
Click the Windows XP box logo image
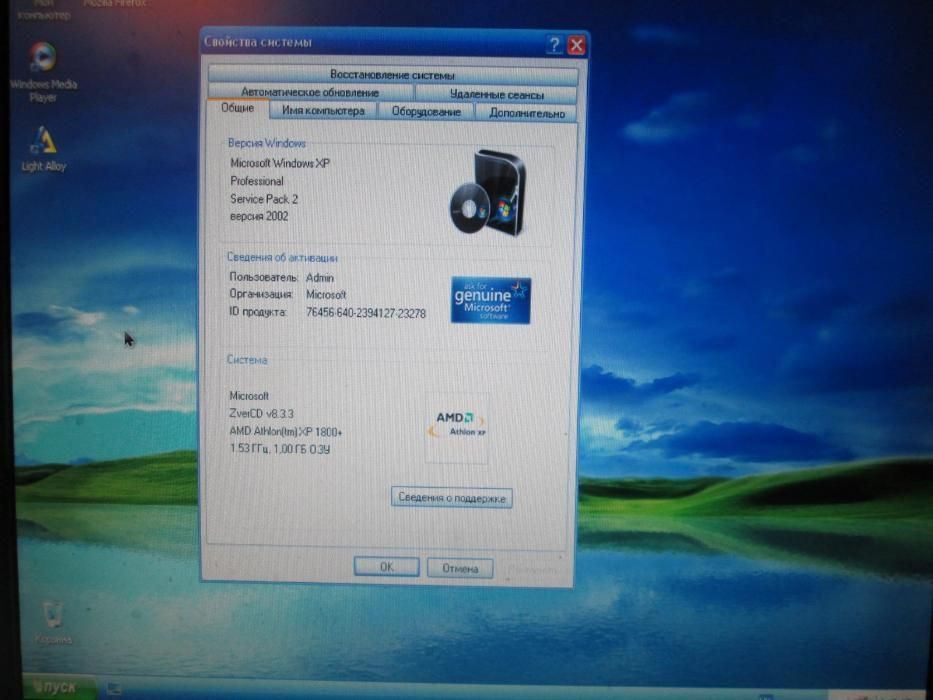pyautogui.click(x=488, y=192)
